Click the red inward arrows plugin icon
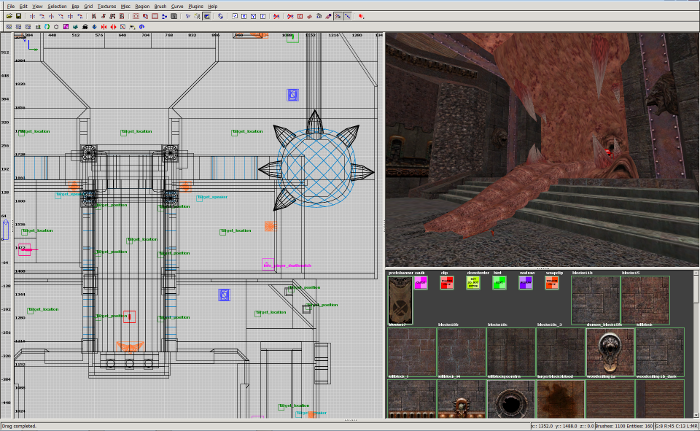Image resolution: width=700 pixels, height=431 pixels. [104, 27]
